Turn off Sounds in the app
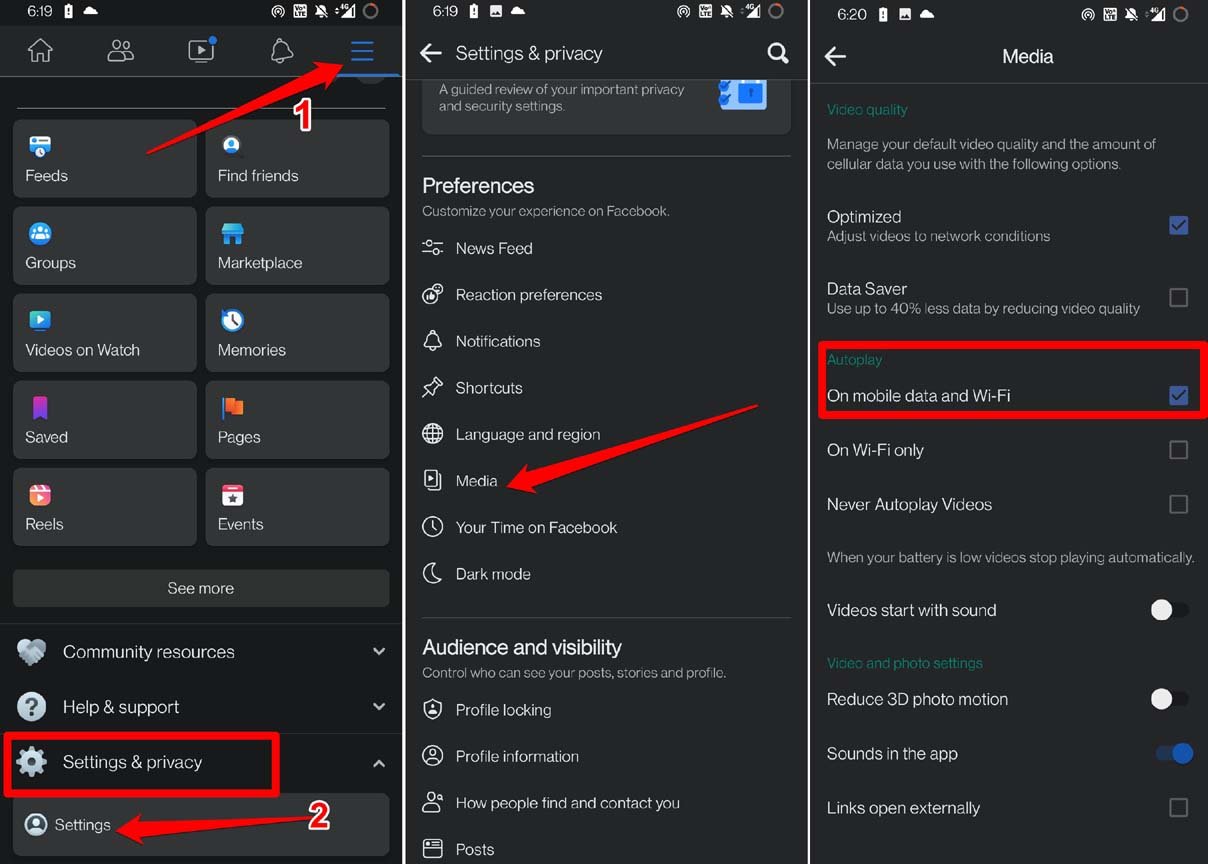 (x=1175, y=753)
